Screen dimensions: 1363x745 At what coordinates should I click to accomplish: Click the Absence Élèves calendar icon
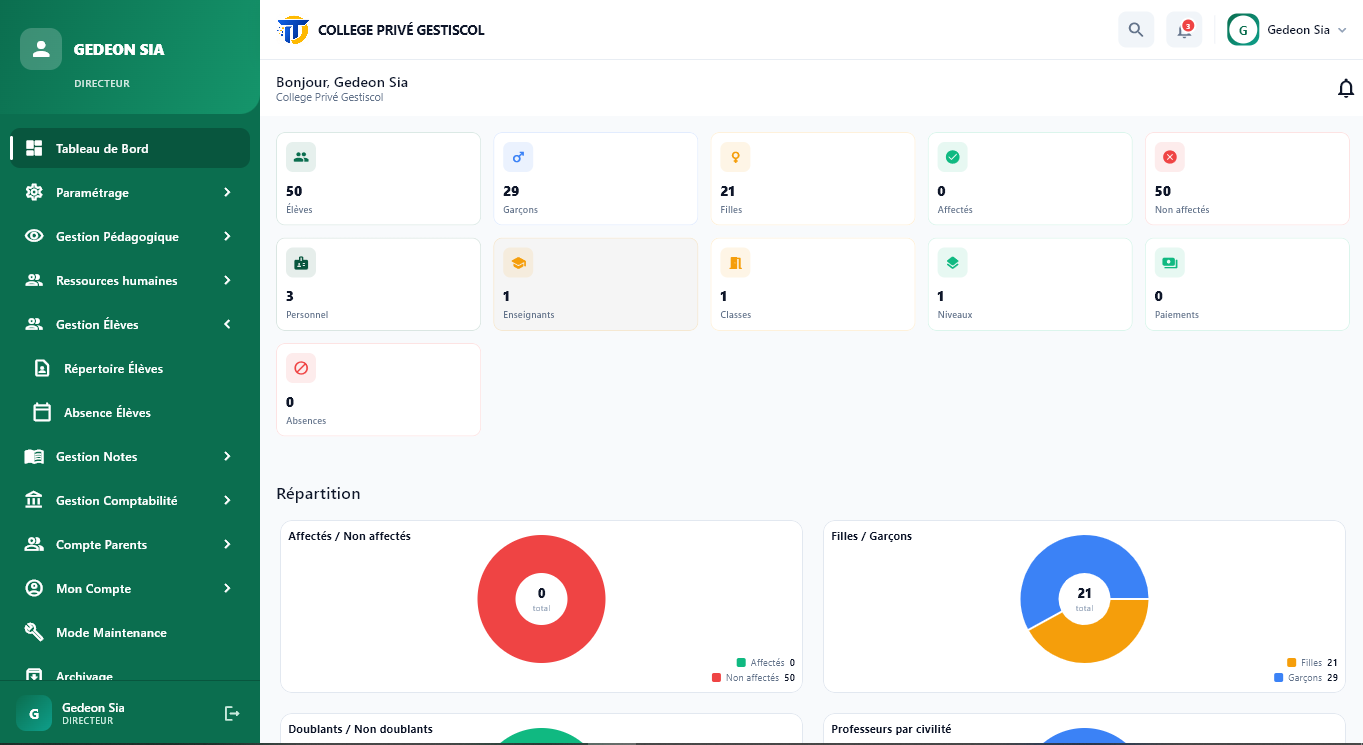click(42, 412)
